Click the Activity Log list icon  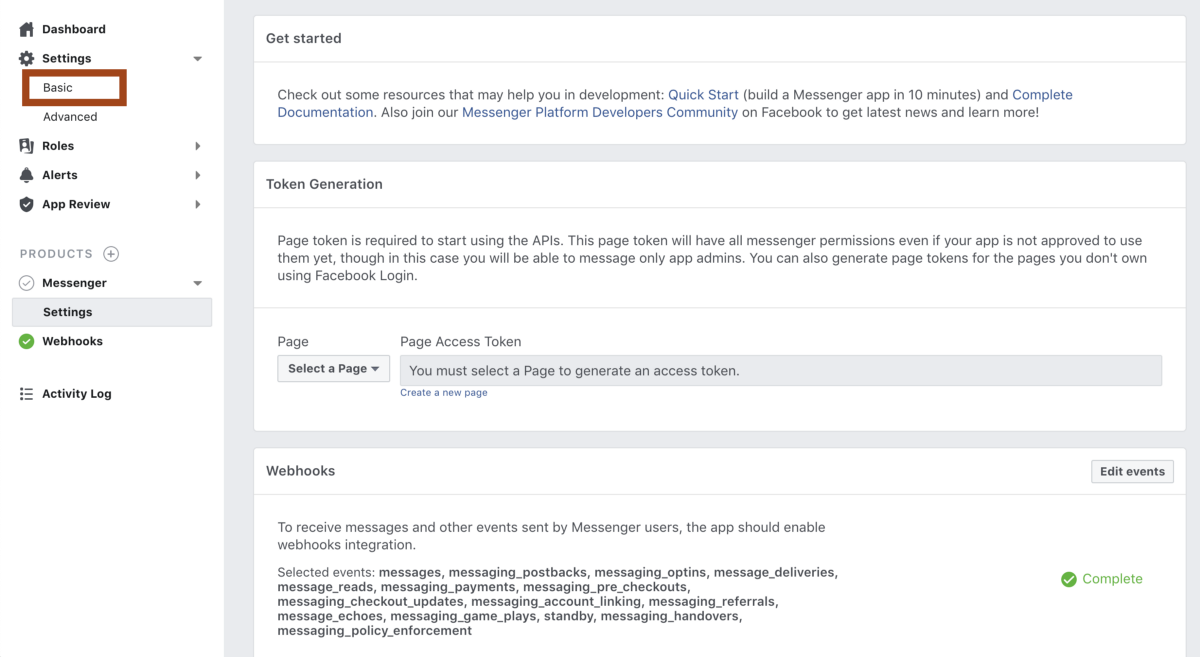[27, 394]
